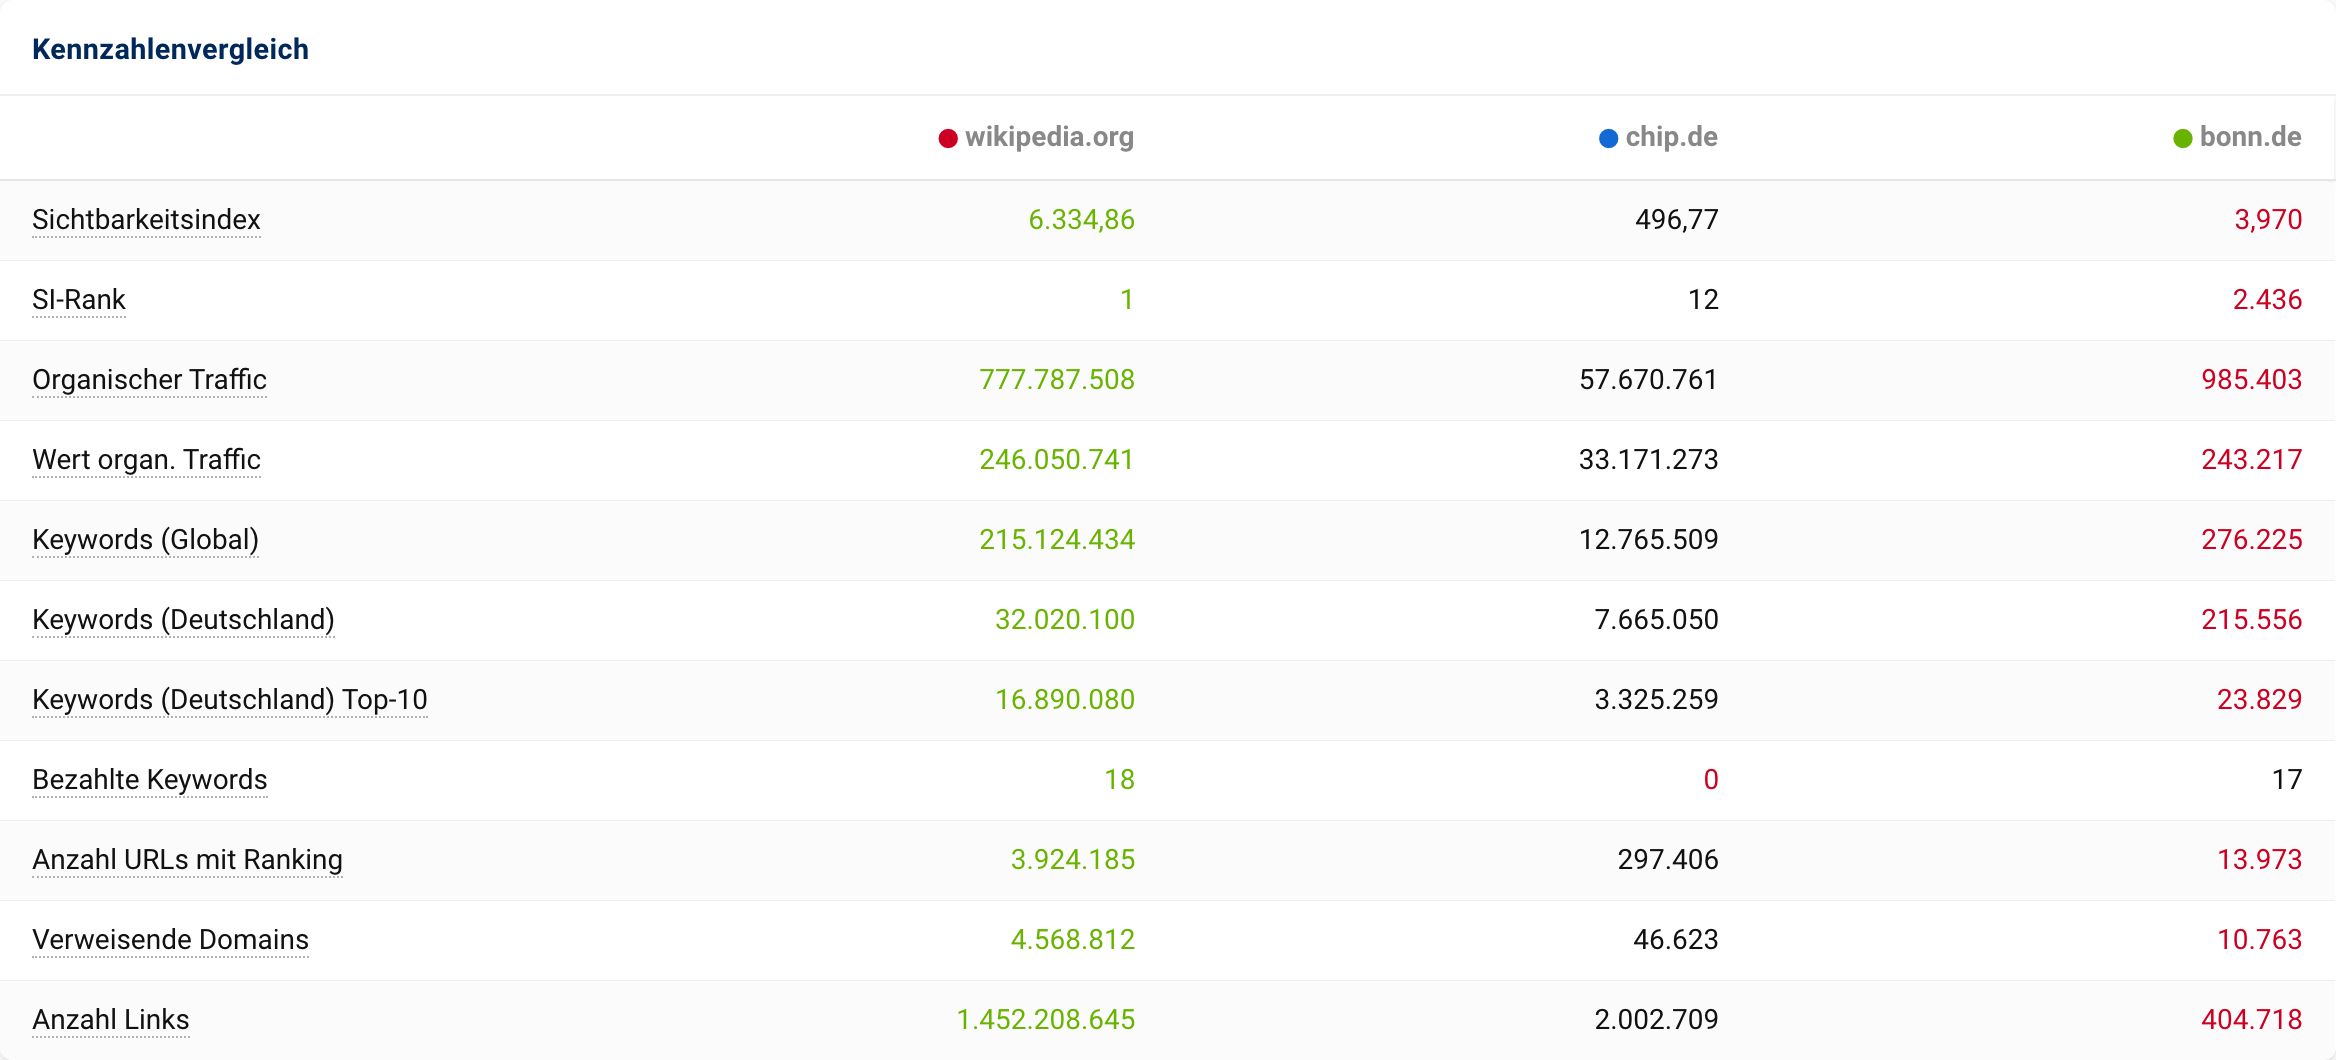Select the Wert organ. Traffic label

click(146, 460)
